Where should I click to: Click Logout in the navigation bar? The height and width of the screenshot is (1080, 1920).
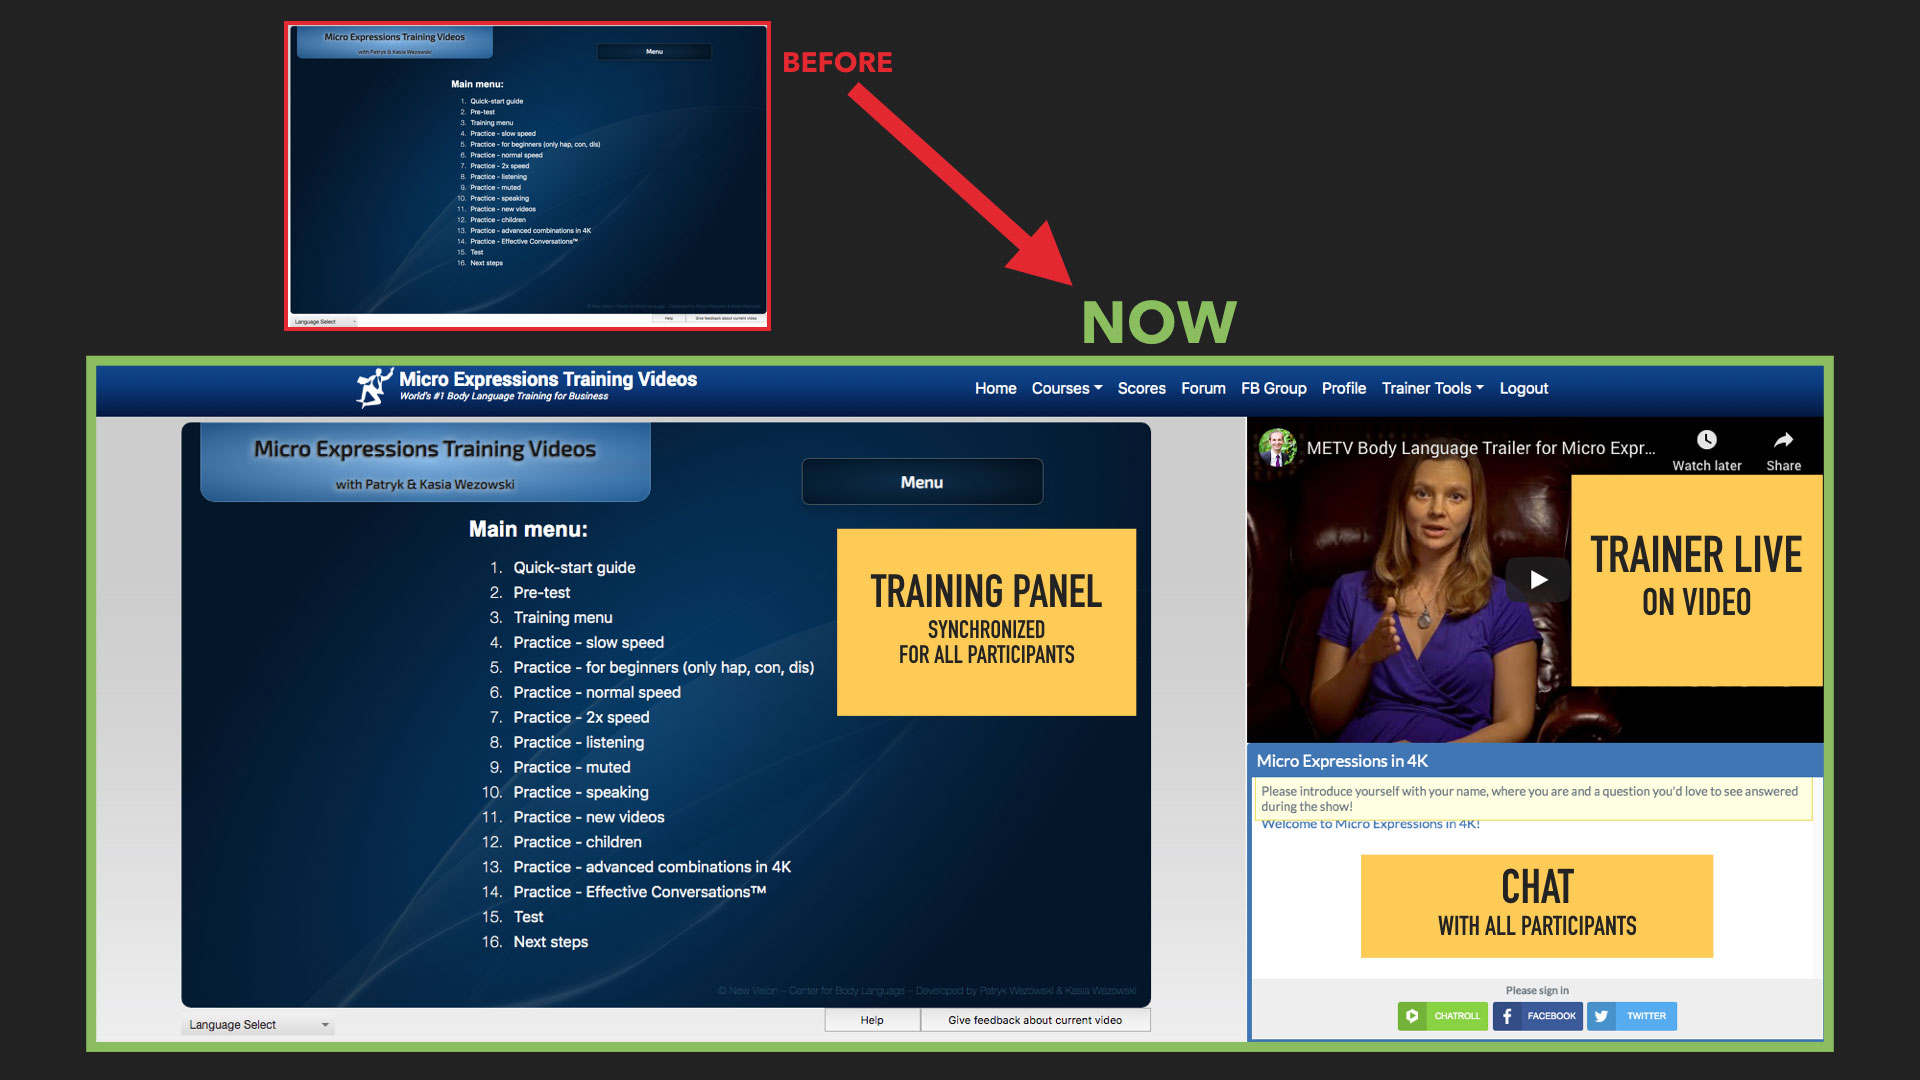[1523, 388]
